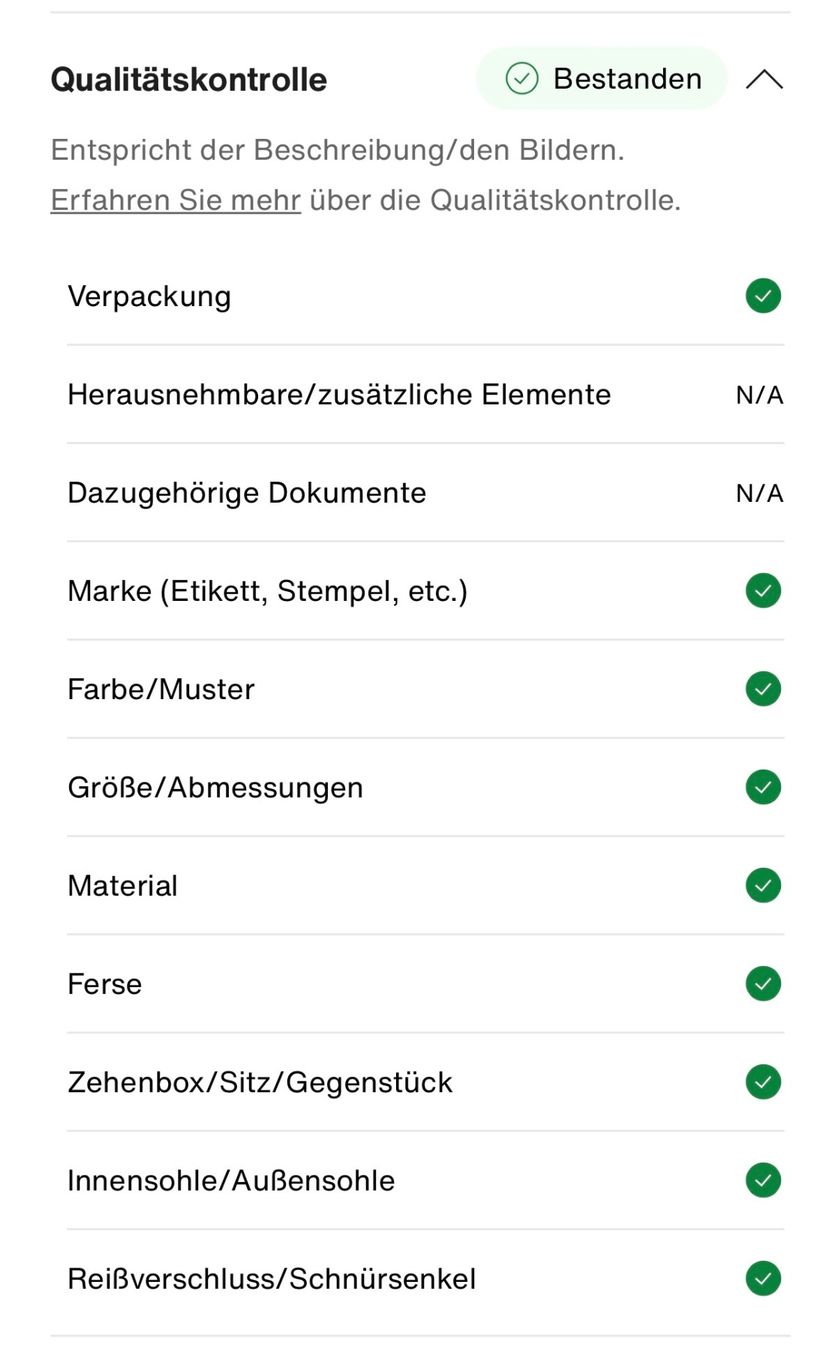Click the Qualitätskontrolle section heading
This screenshot has height=1350, width=840.
(189, 79)
